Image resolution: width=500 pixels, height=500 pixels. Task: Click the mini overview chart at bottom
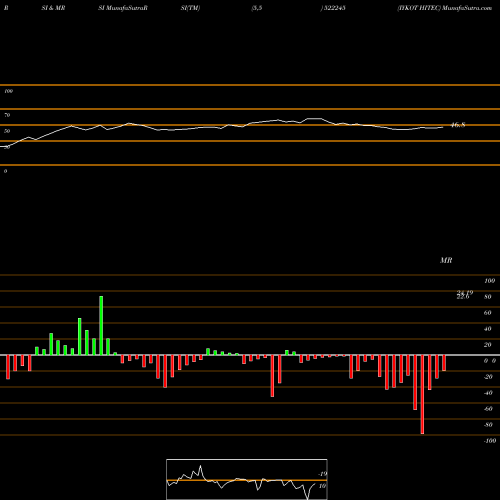247,479
